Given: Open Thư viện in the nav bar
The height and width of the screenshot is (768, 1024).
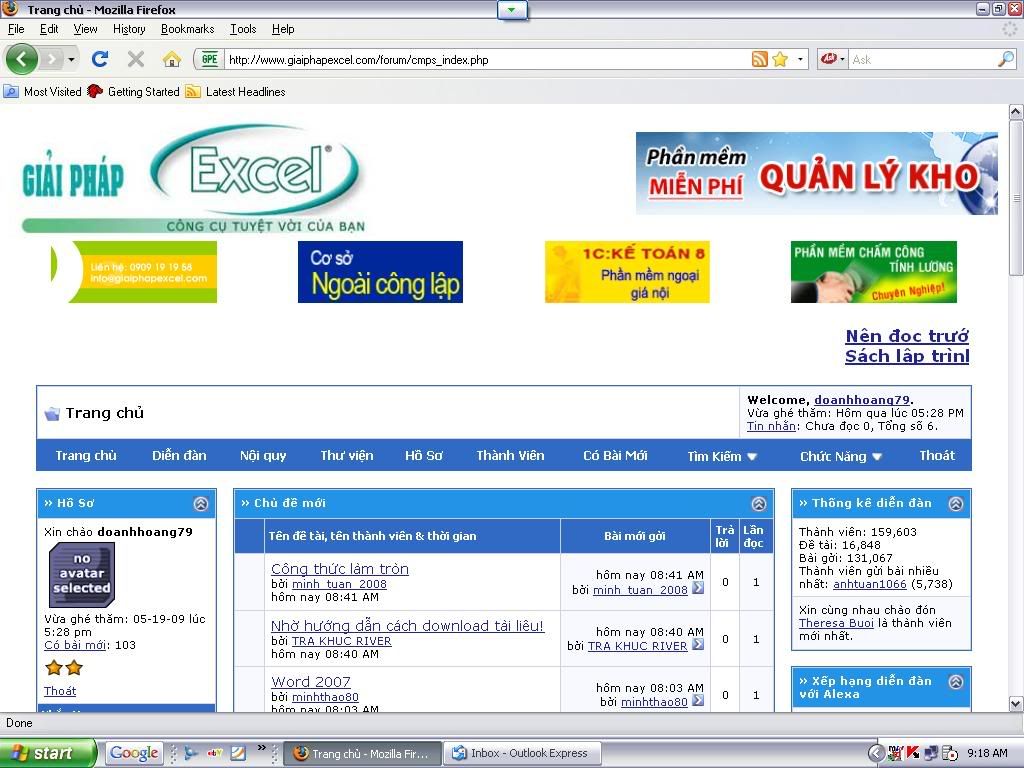Looking at the screenshot, I should (x=347, y=455).
